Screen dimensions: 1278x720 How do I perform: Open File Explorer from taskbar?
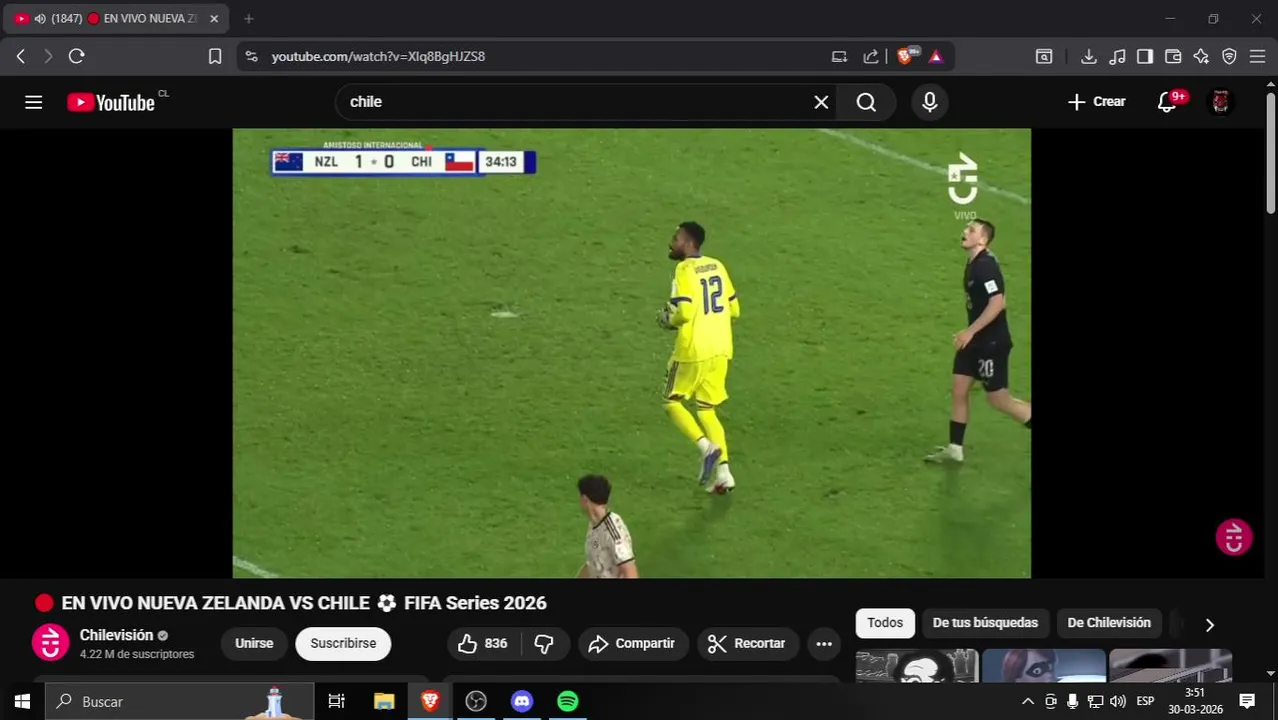tap(384, 701)
